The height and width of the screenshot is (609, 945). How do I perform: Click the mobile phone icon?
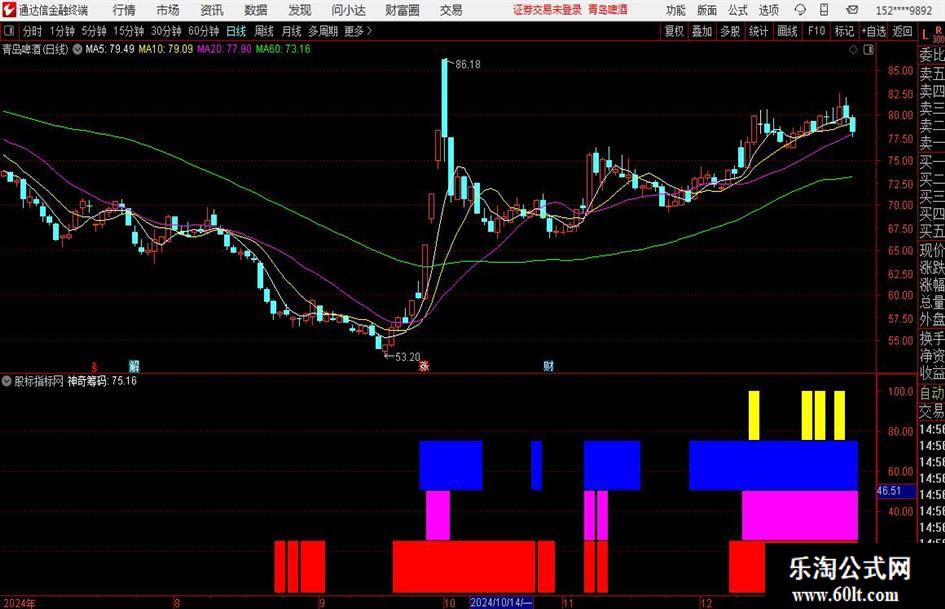(x=824, y=10)
